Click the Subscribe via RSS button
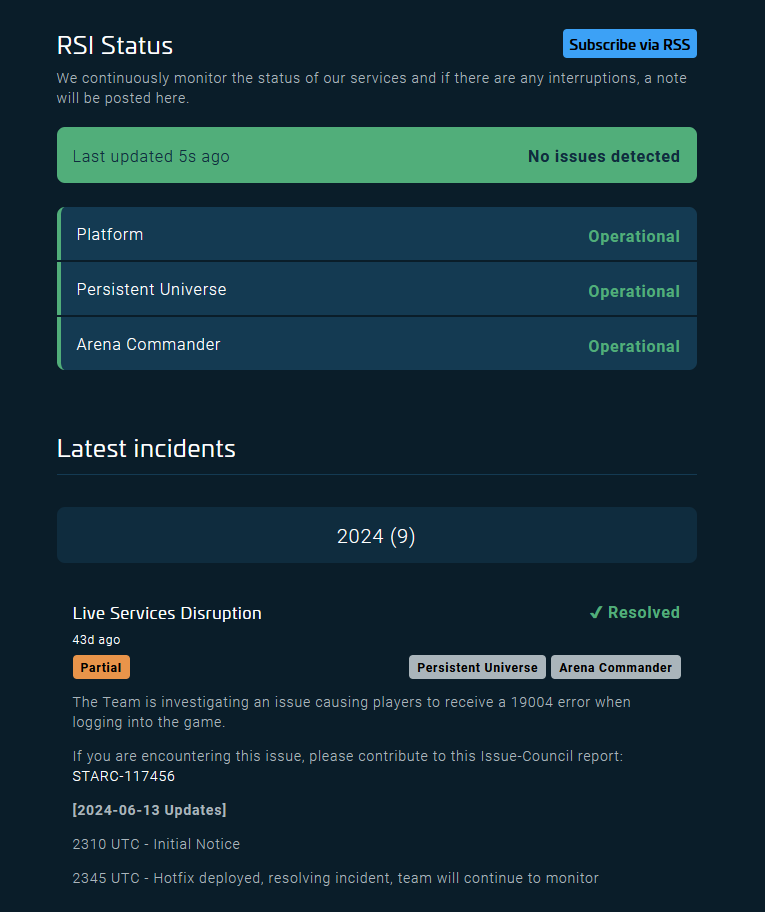 629,44
